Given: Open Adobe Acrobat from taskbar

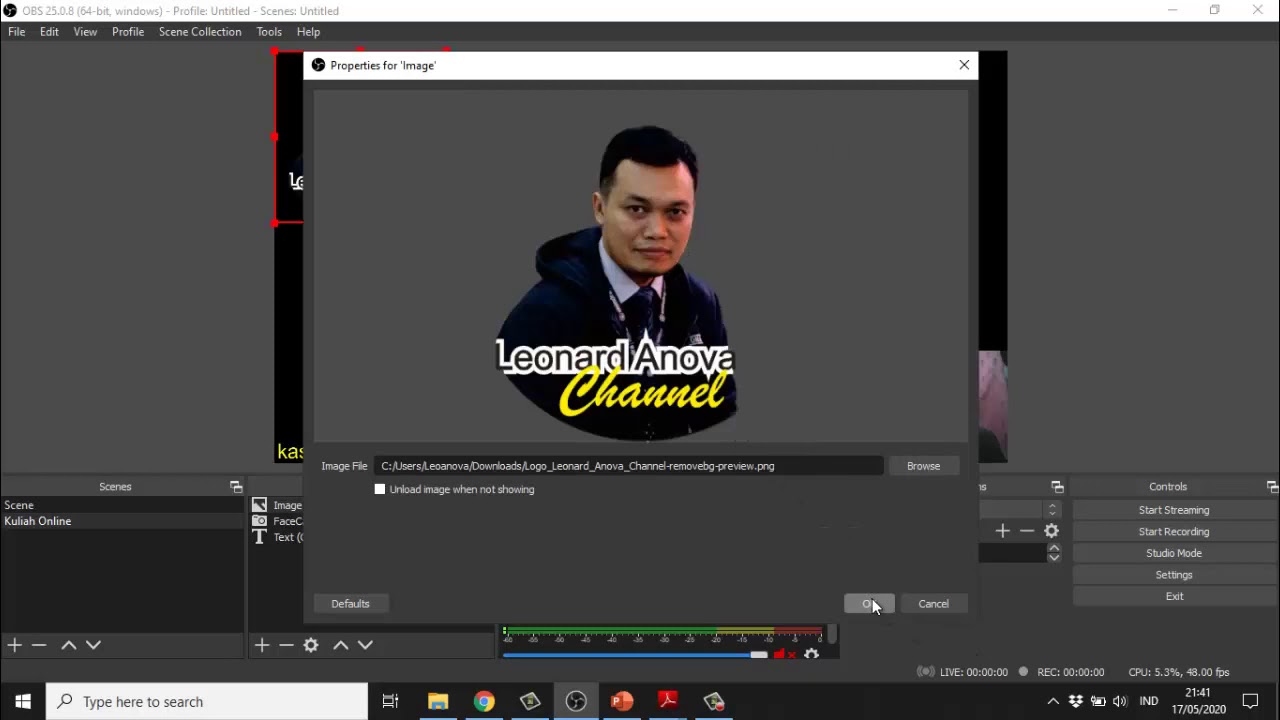Looking at the screenshot, I should (x=668, y=701).
